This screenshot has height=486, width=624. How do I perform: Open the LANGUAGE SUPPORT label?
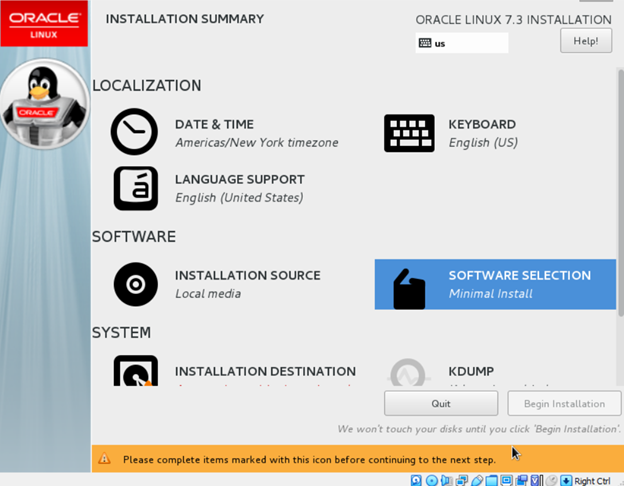240,179
